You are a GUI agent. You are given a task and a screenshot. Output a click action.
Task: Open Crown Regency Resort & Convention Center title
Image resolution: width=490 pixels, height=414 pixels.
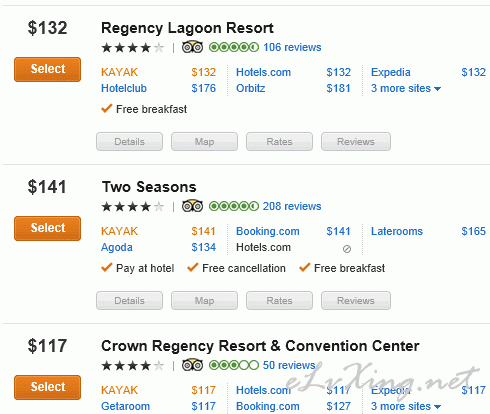tap(260, 346)
